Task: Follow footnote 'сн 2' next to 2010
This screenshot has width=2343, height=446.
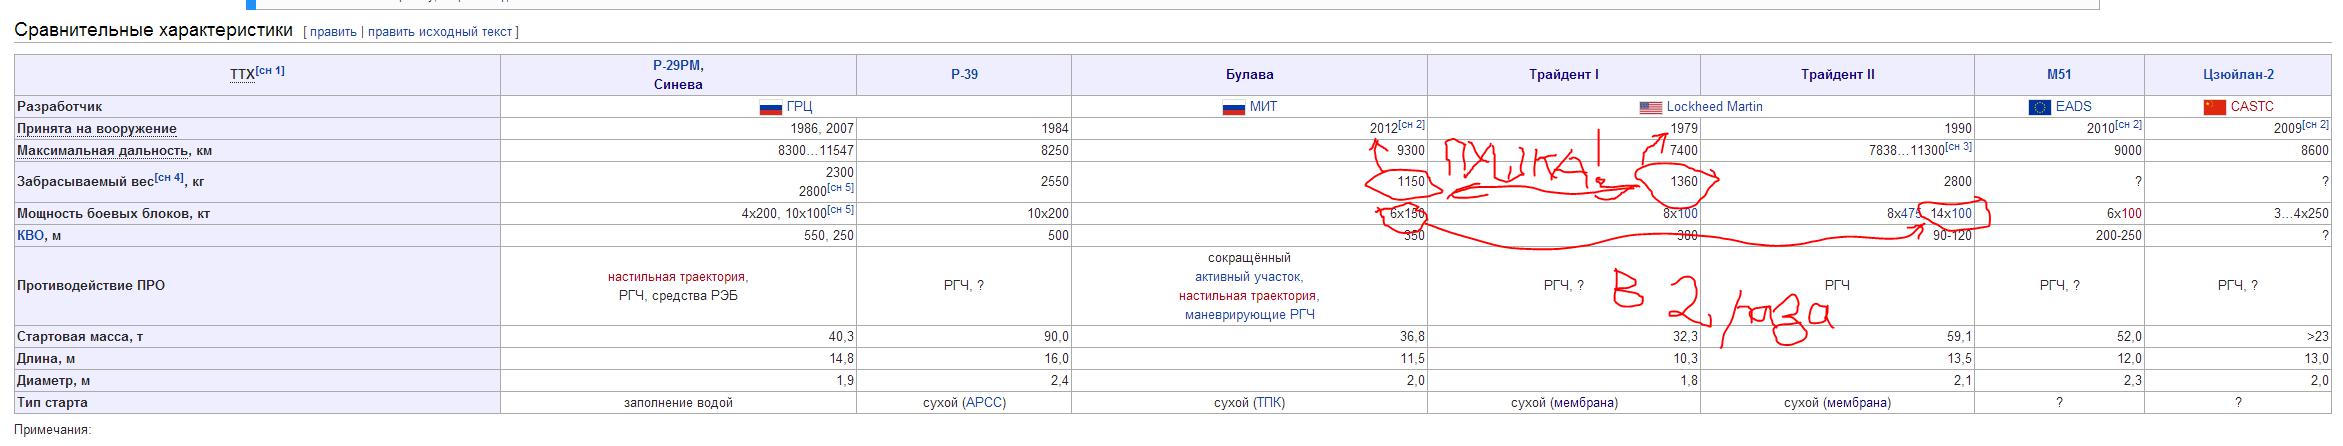Action: (2128, 125)
